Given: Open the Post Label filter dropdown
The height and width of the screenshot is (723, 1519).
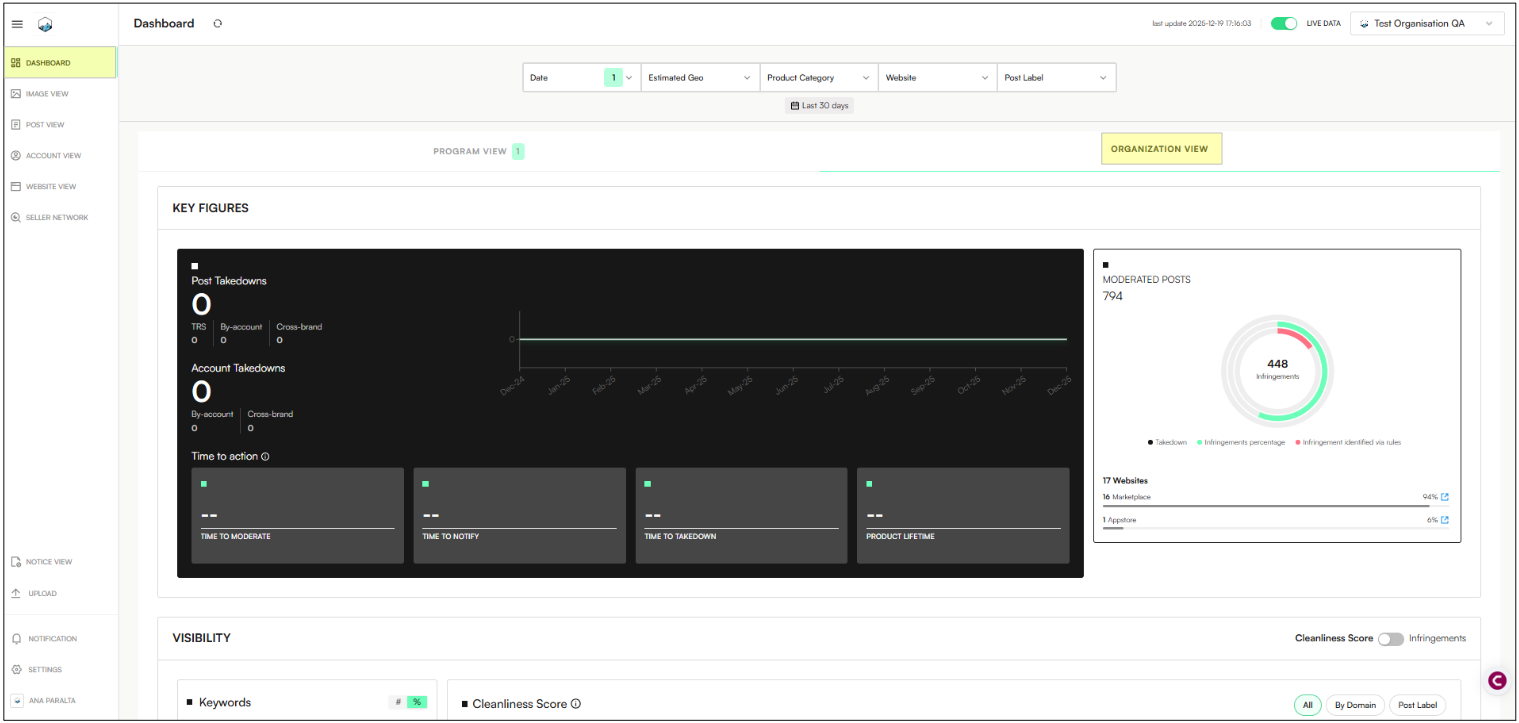Looking at the screenshot, I should coord(1057,78).
